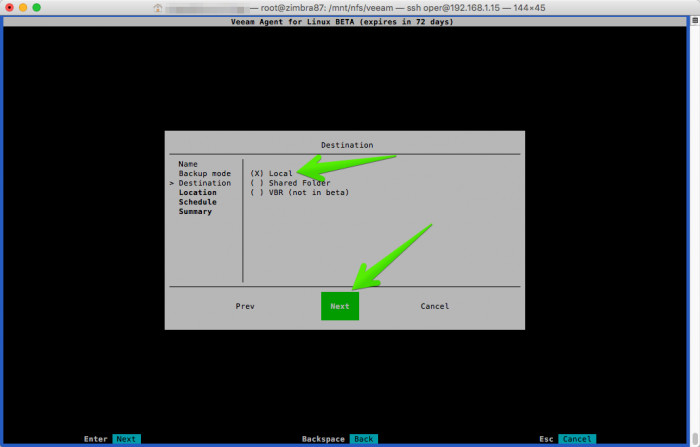Click the home folder icon in title bar

pos(158,8)
